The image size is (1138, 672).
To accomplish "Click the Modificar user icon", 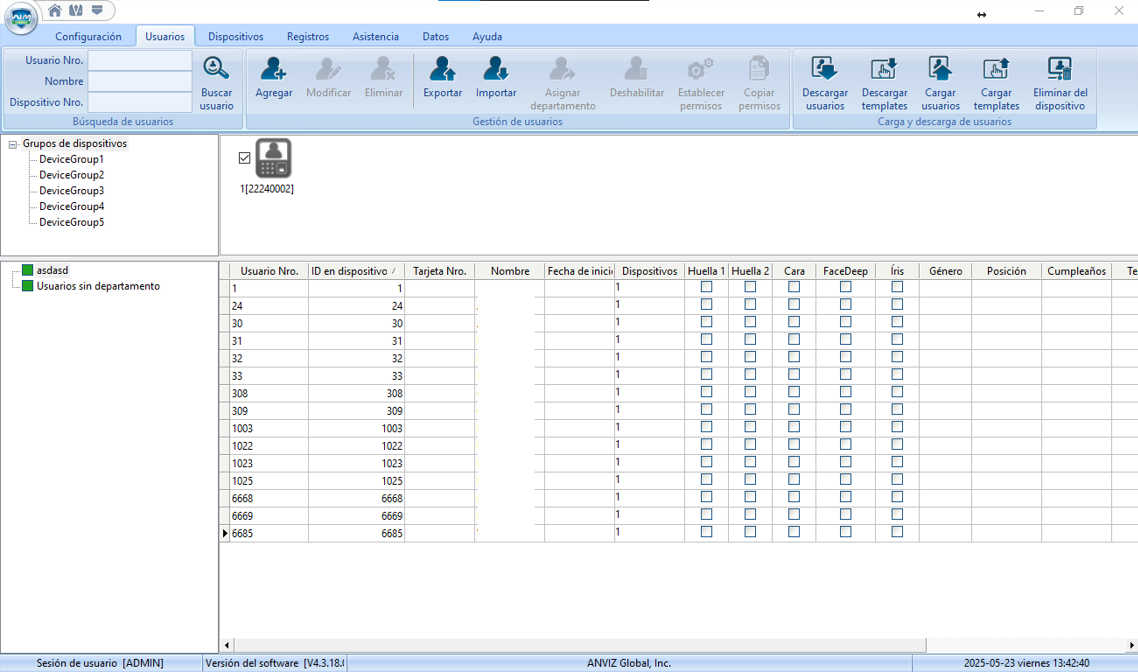I will tap(328, 69).
